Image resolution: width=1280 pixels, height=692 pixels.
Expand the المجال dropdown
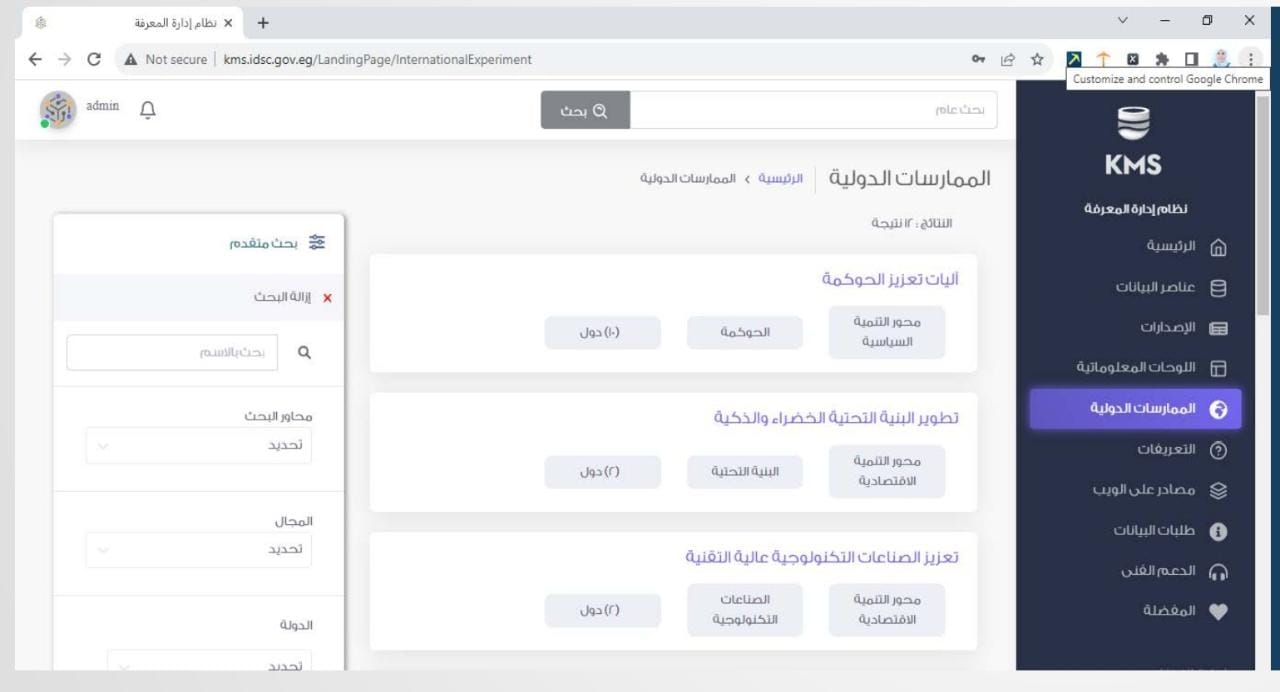(x=198, y=550)
